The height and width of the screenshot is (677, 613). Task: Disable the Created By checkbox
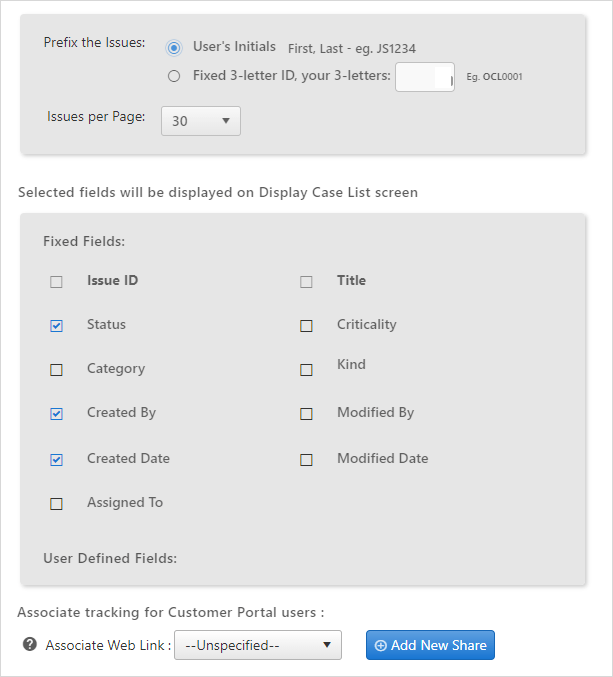57,414
